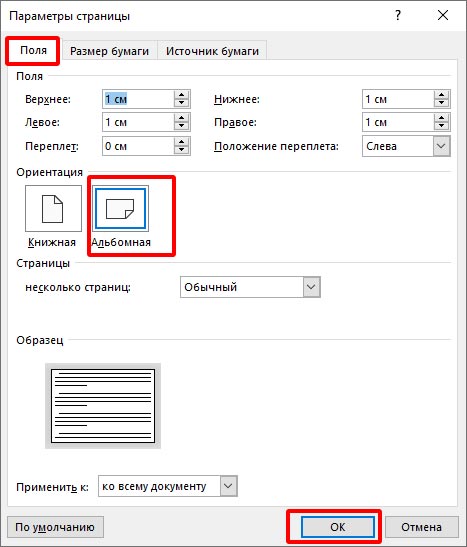Open the Источник бумаги tab
The width and height of the screenshot is (467, 547).
pyautogui.click(x=212, y=51)
